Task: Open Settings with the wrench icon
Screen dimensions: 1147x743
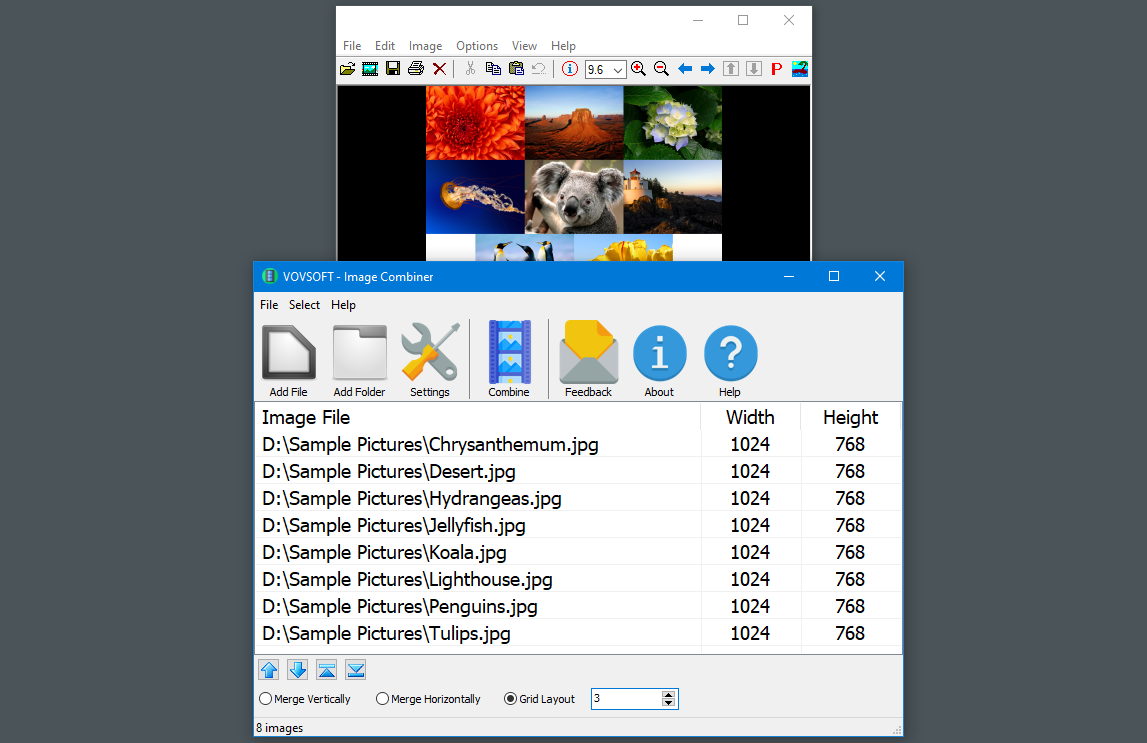Action: (430, 352)
